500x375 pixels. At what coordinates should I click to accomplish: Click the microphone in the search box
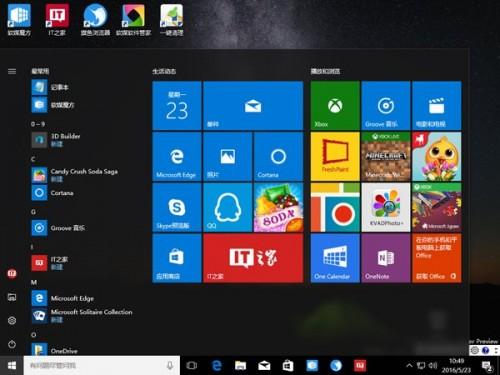170,365
